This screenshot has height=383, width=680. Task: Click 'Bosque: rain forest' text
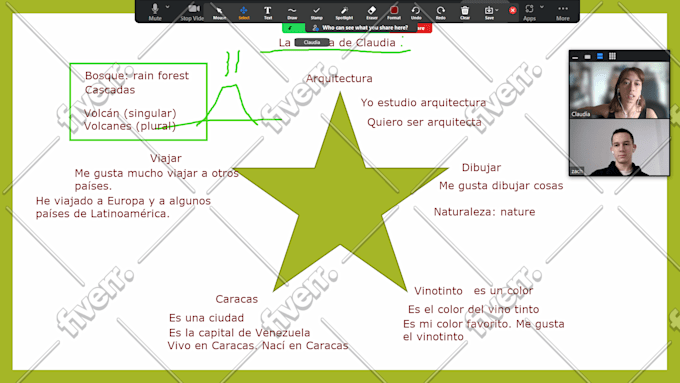(x=137, y=76)
